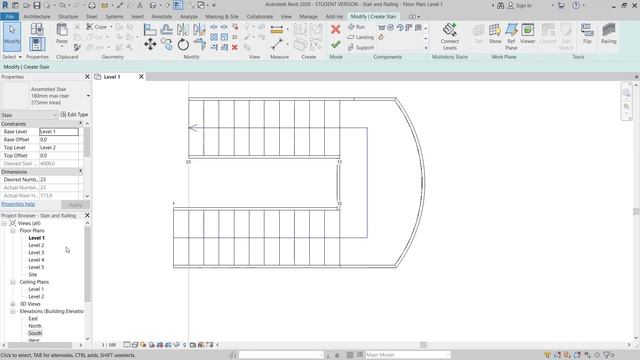Click the Edit Type button
This screenshot has width=640, height=360.
pyautogui.click(x=74, y=115)
